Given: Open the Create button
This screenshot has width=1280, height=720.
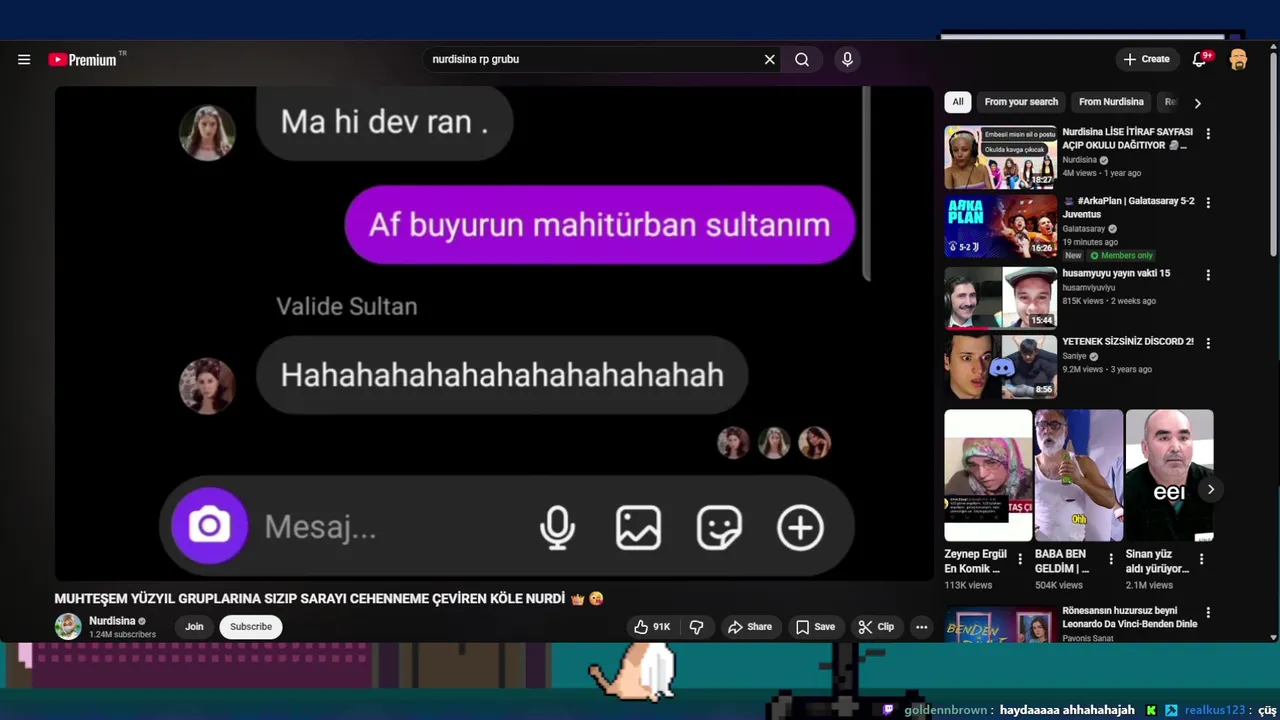Looking at the screenshot, I should click(1146, 59).
